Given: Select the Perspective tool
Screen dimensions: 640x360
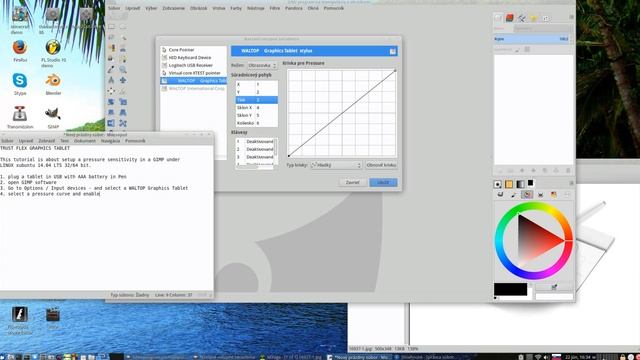Looking at the screenshot, I should [x=122, y=112].
